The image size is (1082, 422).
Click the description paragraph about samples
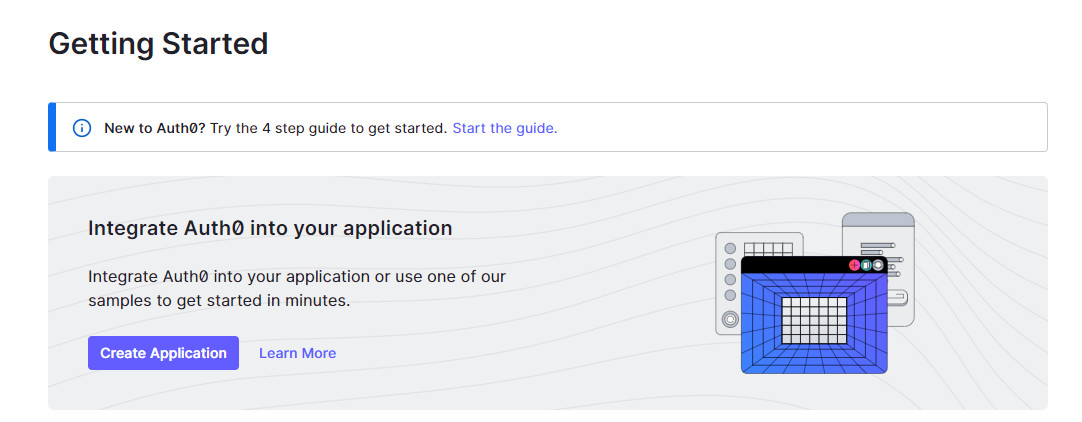(297, 288)
